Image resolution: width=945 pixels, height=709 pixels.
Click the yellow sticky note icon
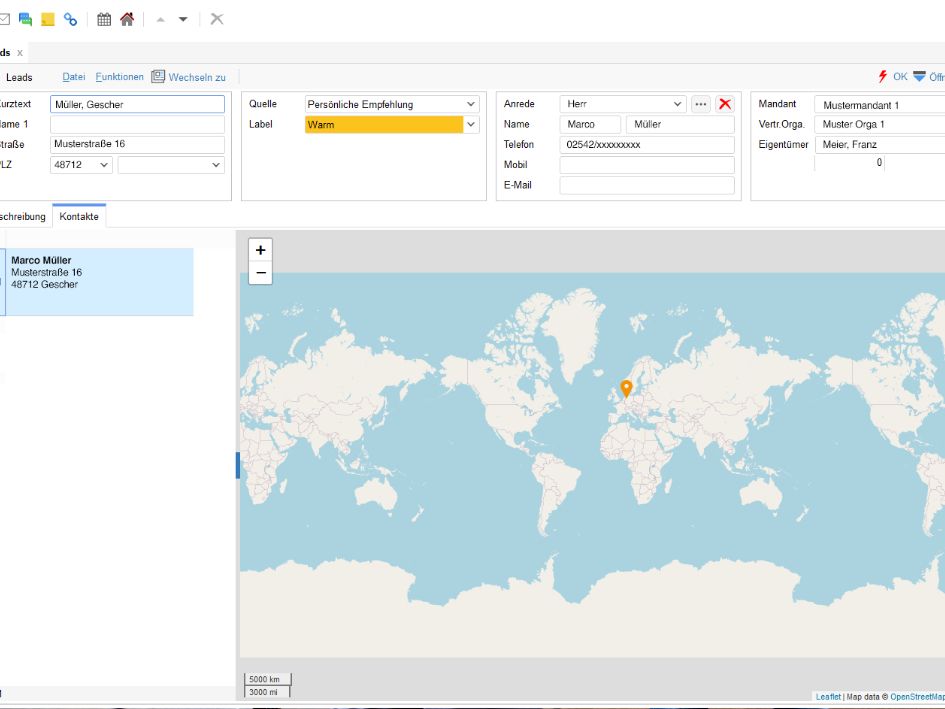tap(48, 19)
